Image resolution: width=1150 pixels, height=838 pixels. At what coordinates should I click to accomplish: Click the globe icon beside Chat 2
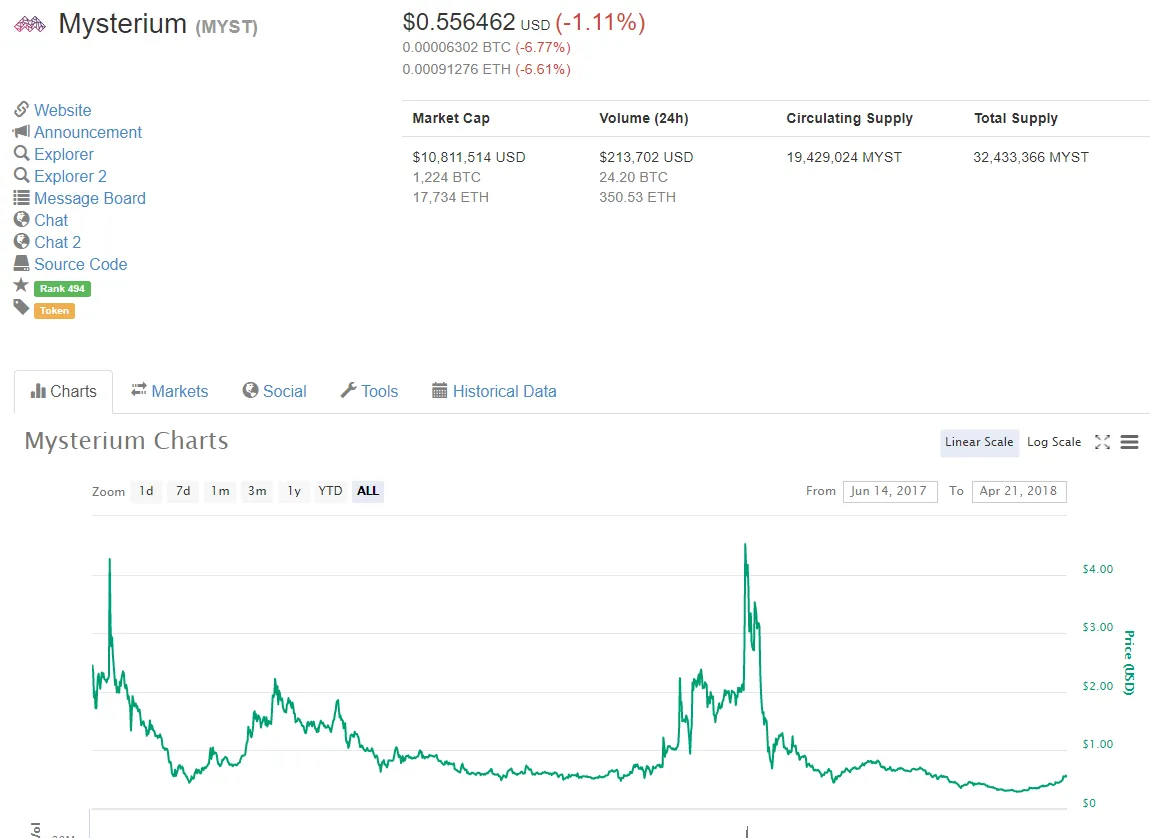[21, 241]
